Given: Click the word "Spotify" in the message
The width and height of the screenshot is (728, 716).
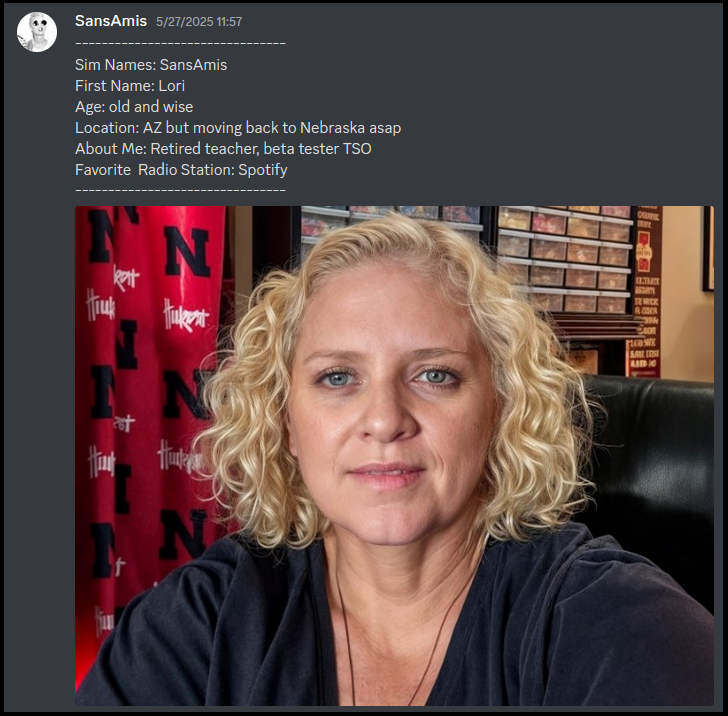Looking at the screenshot, I should [x=263, y=170].
